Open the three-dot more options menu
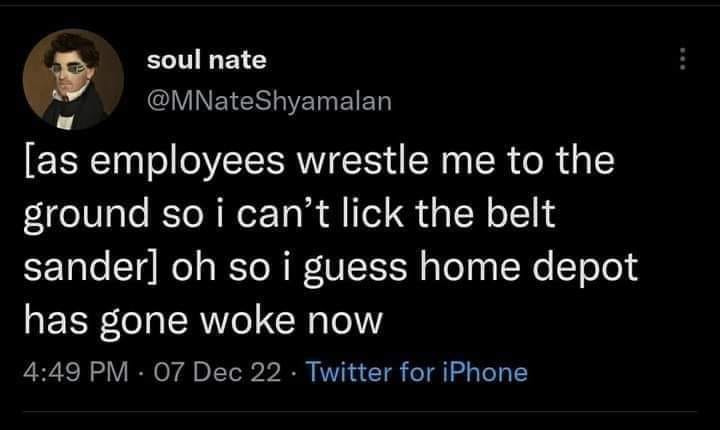Image resolution: width=720 pixels, height=430 pixels. pos(683,61)
